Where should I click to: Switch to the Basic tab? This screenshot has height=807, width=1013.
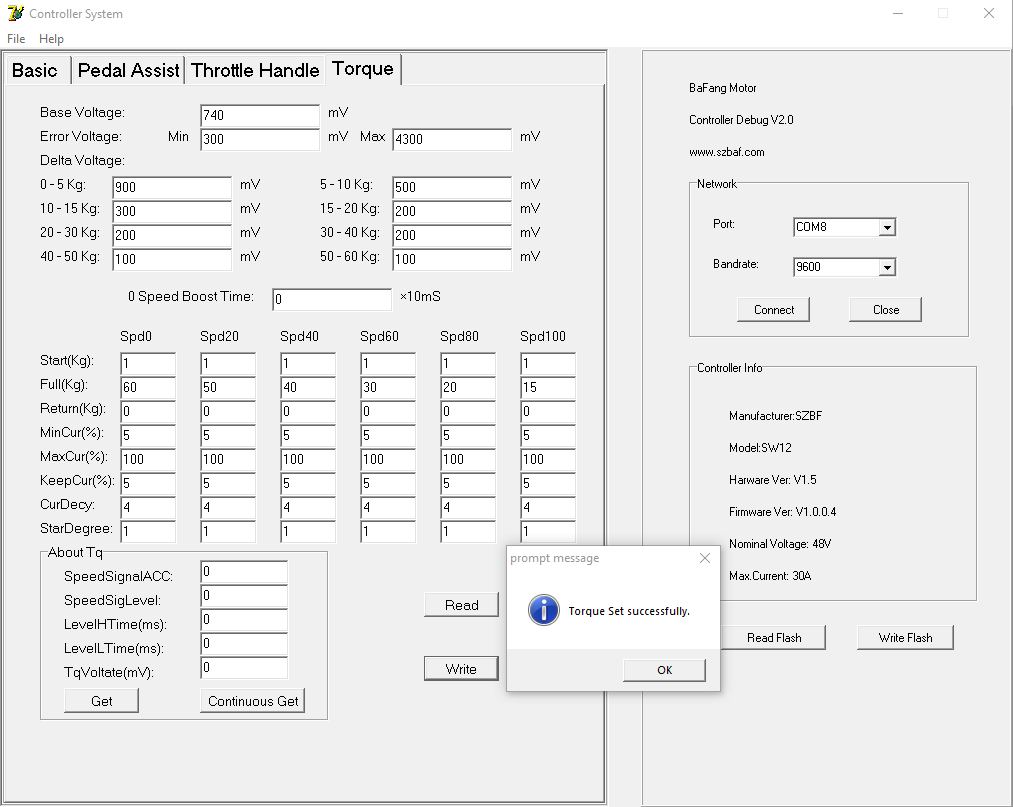pyautogui.click(x=36, y=70)
